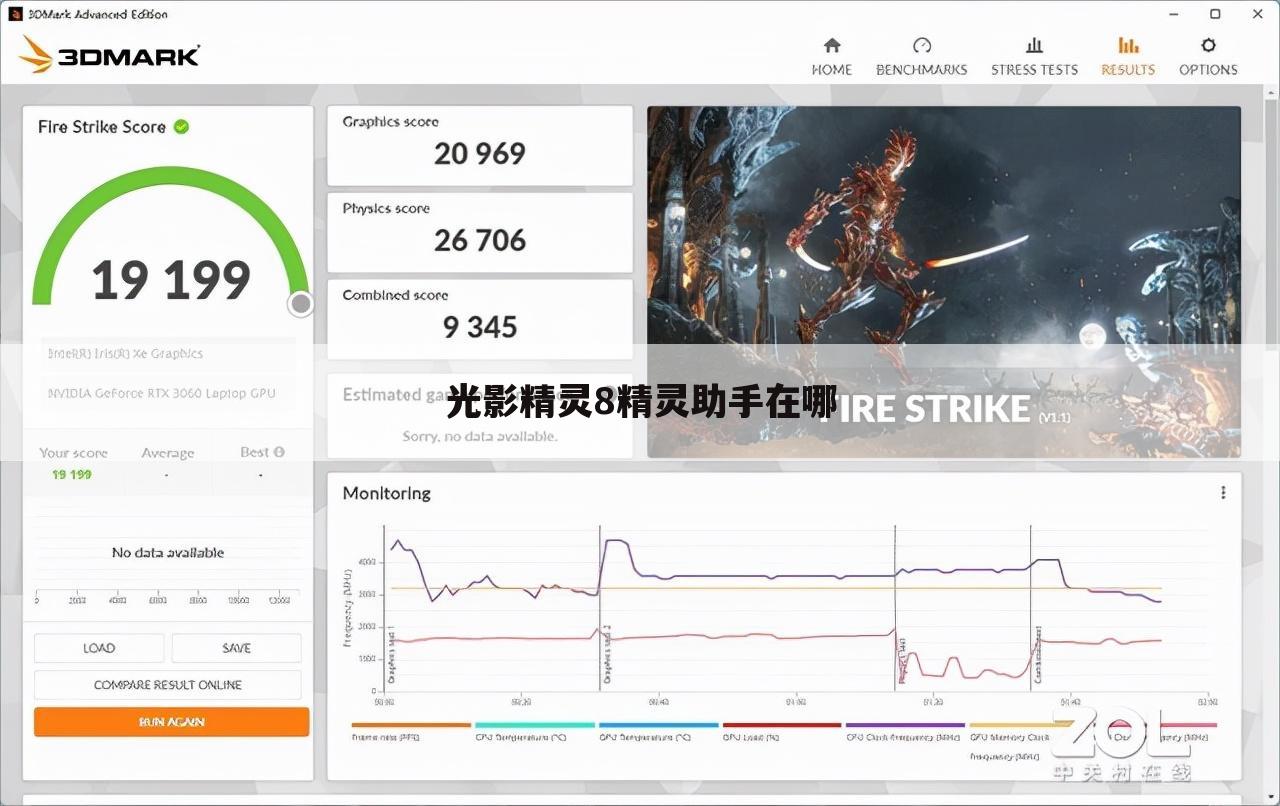Minimize the 3DMark window

(x=1174, y=14)
